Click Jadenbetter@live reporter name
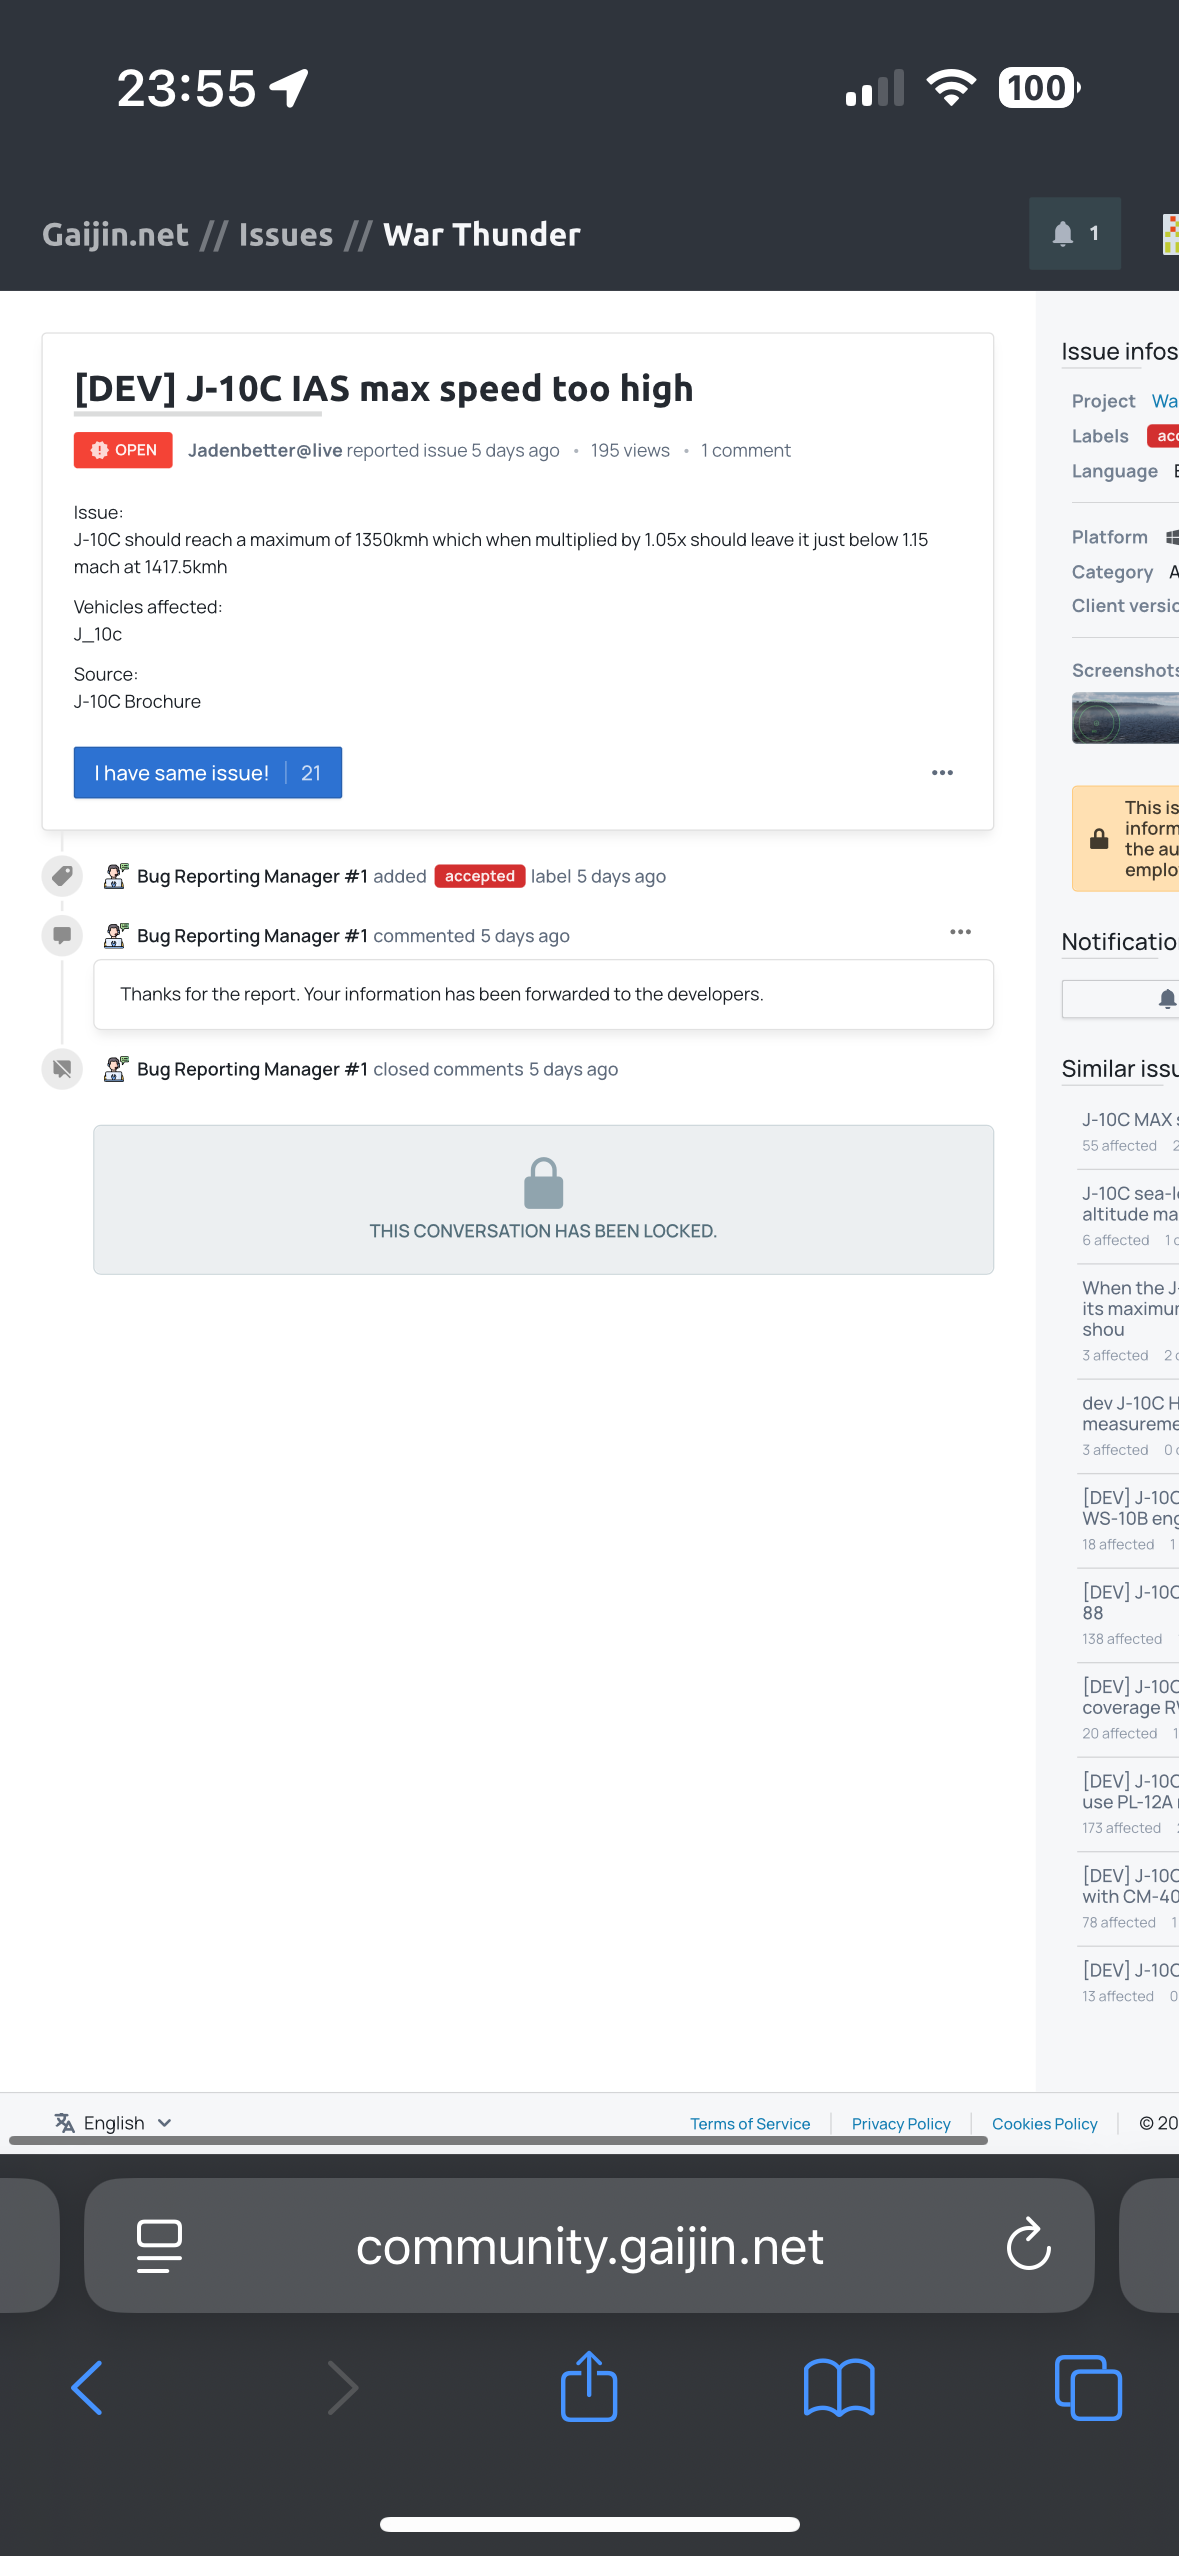Viewport: 1179px width, 2556px height. click(x=265, y=450)
